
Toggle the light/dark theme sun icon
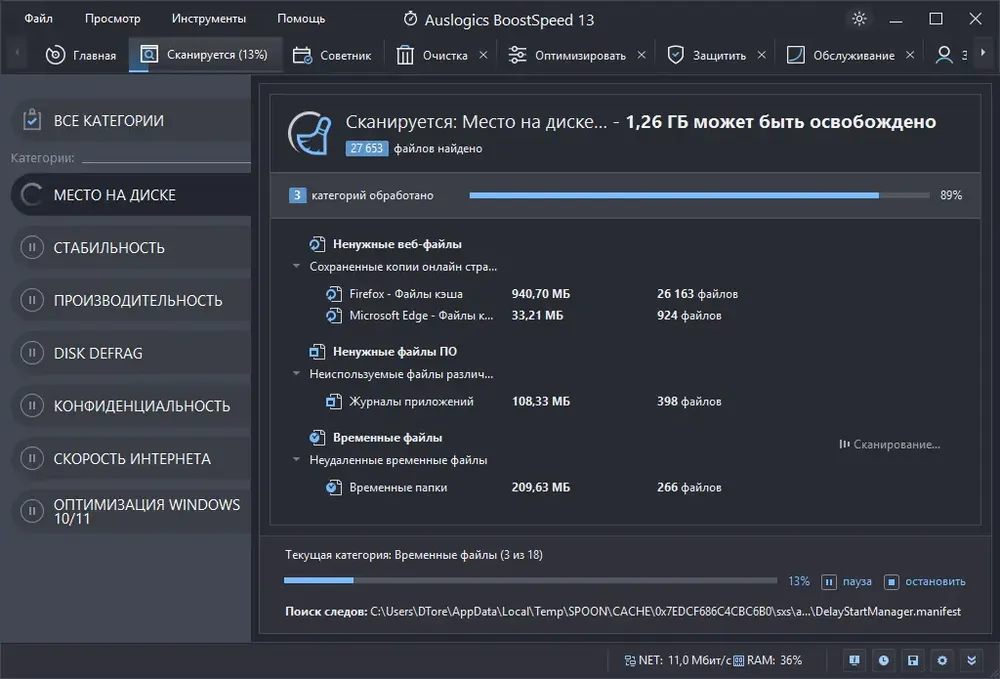[859, 18]
